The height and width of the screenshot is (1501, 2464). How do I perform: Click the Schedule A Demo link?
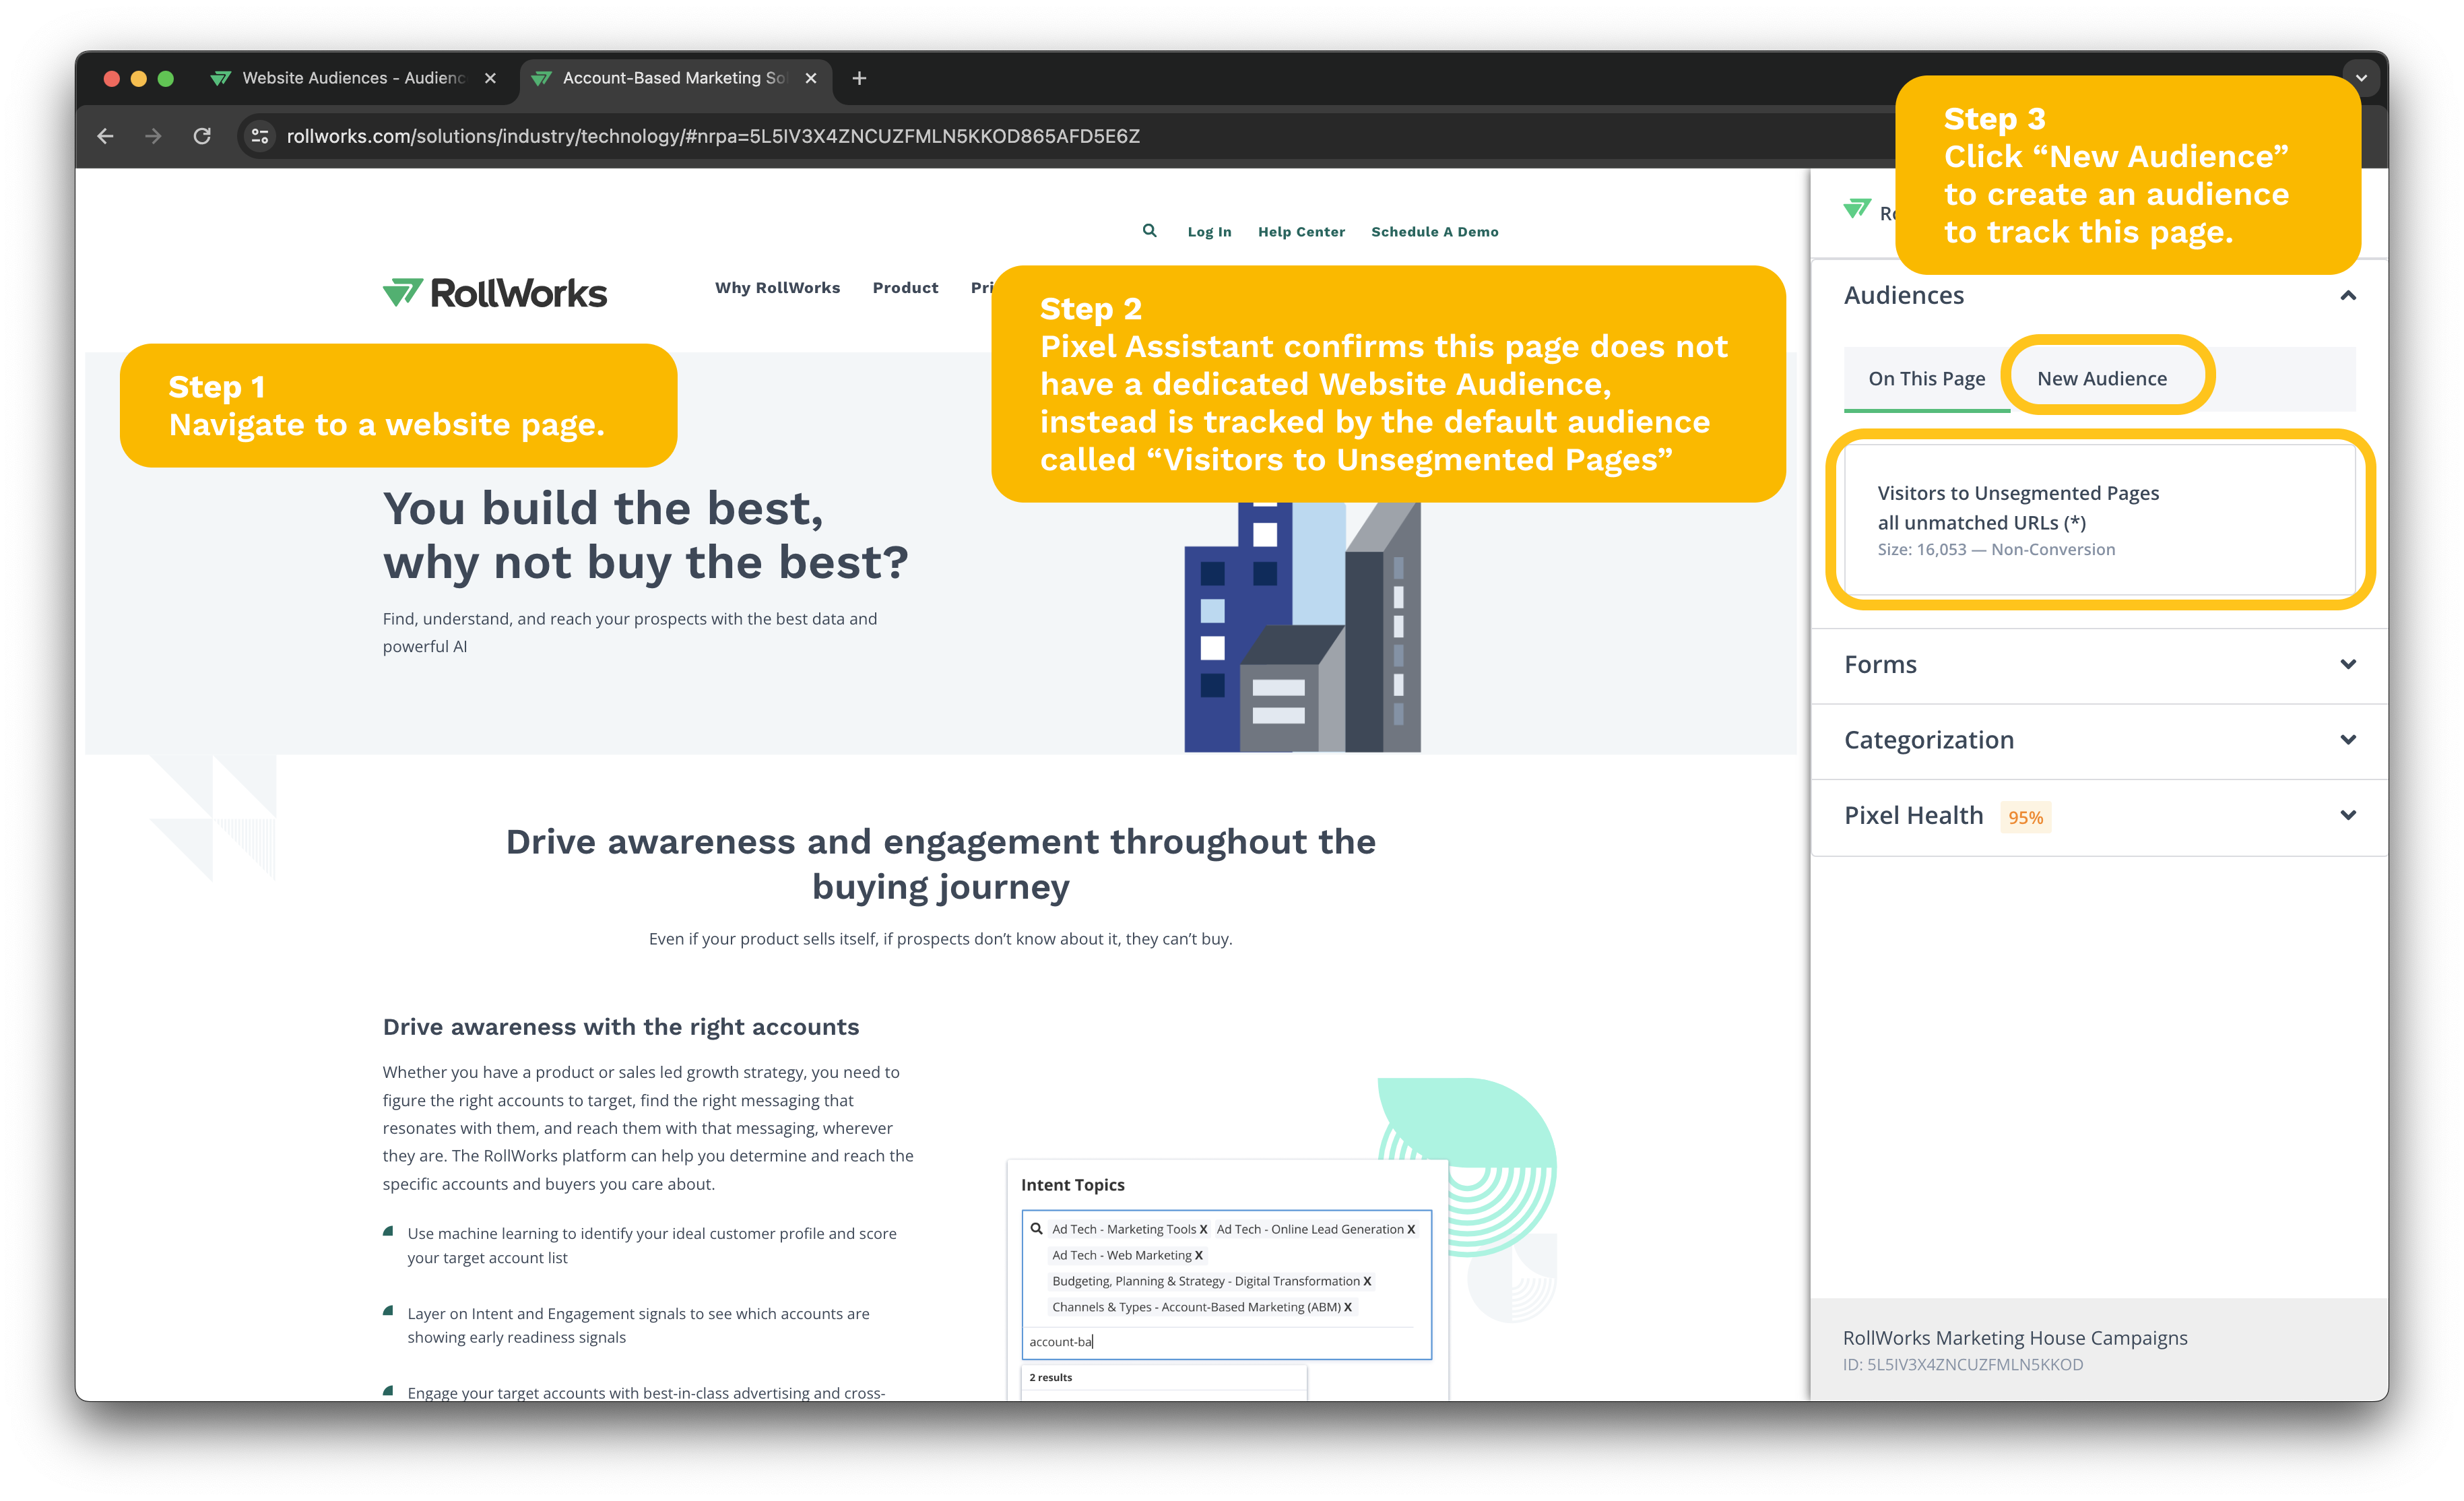point(1434,232)
